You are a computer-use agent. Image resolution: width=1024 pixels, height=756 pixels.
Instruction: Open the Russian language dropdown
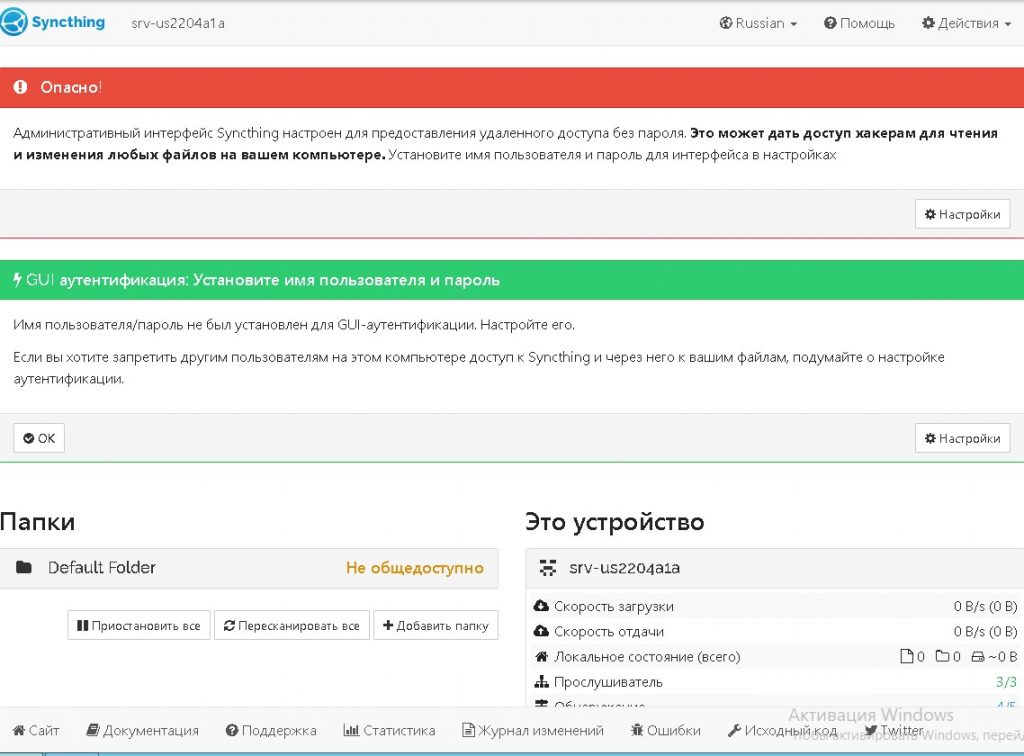pyautogui.click(x=758, y=23)
